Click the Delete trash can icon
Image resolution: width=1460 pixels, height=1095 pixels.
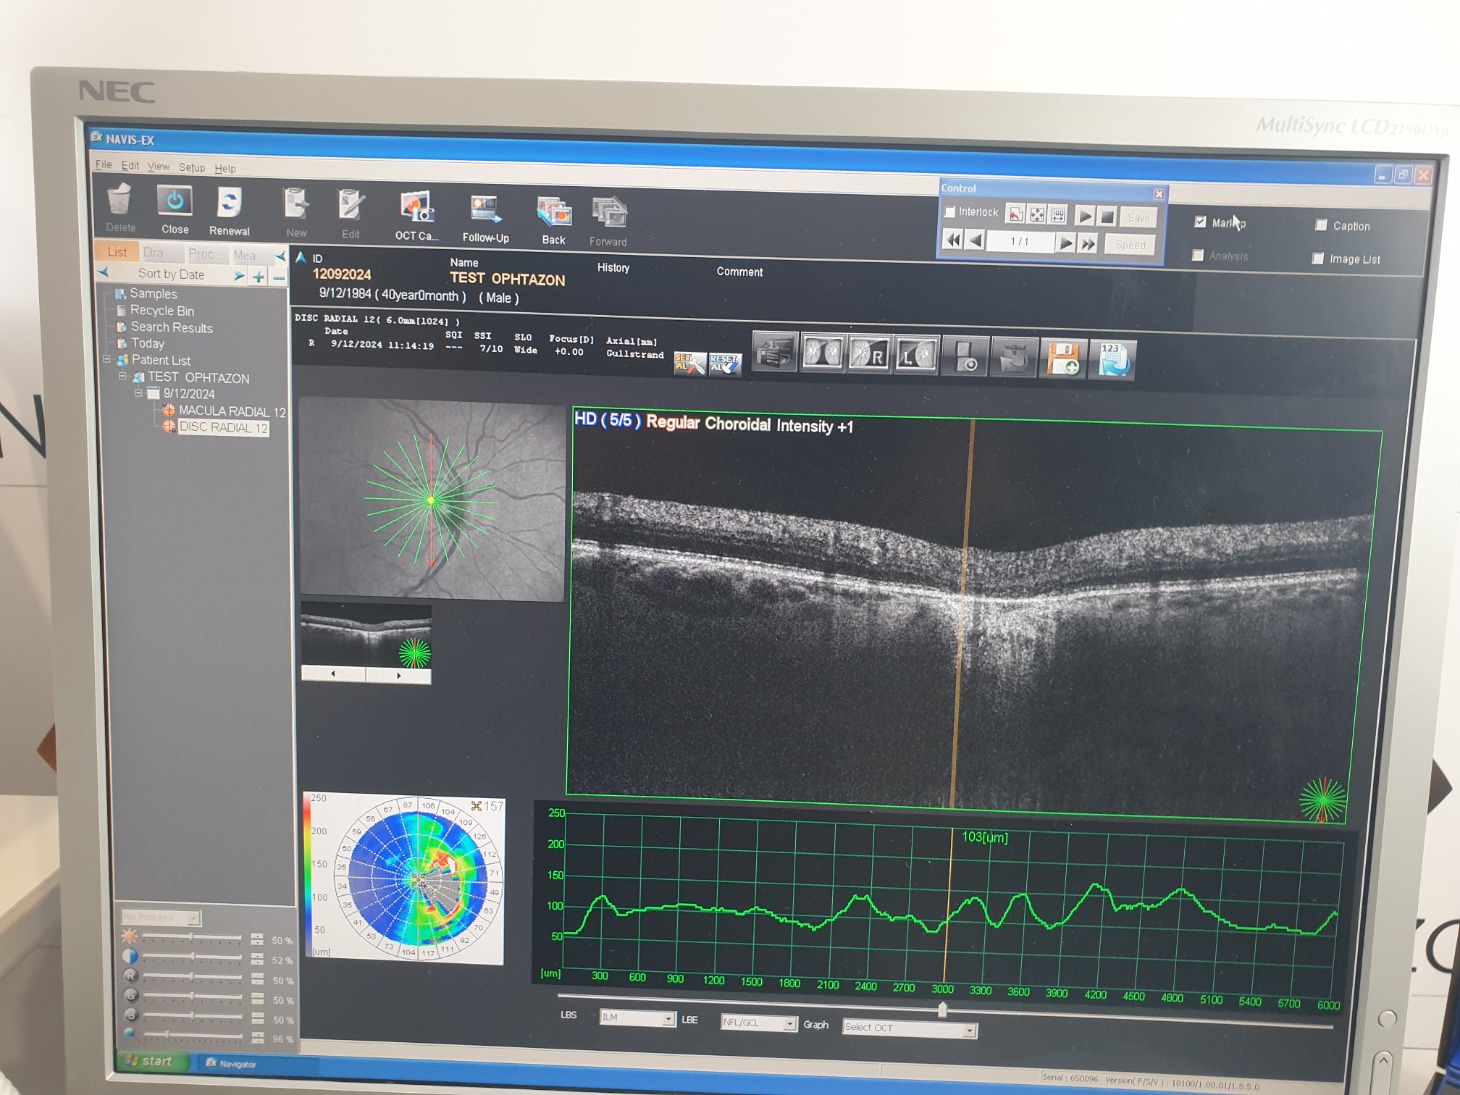point(120,199)
